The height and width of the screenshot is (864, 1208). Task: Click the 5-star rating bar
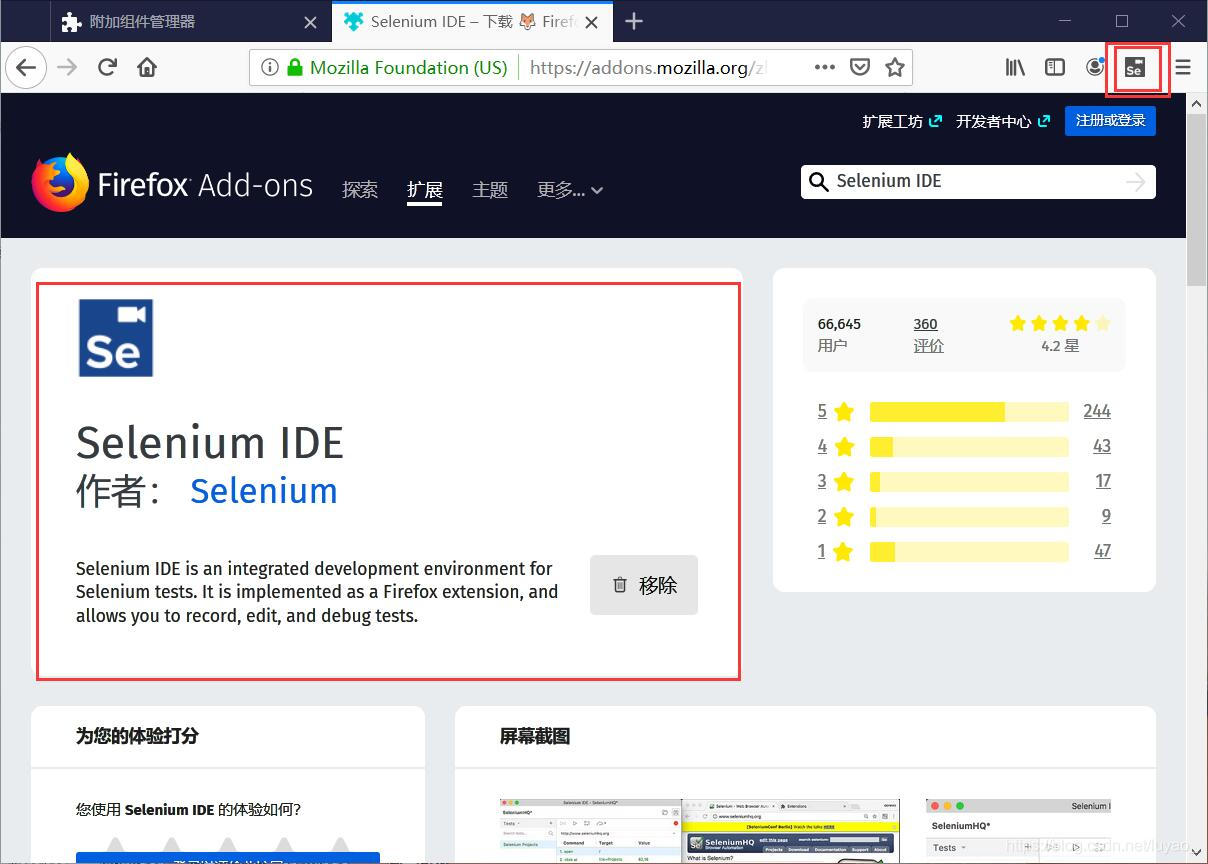click(969, 412)
